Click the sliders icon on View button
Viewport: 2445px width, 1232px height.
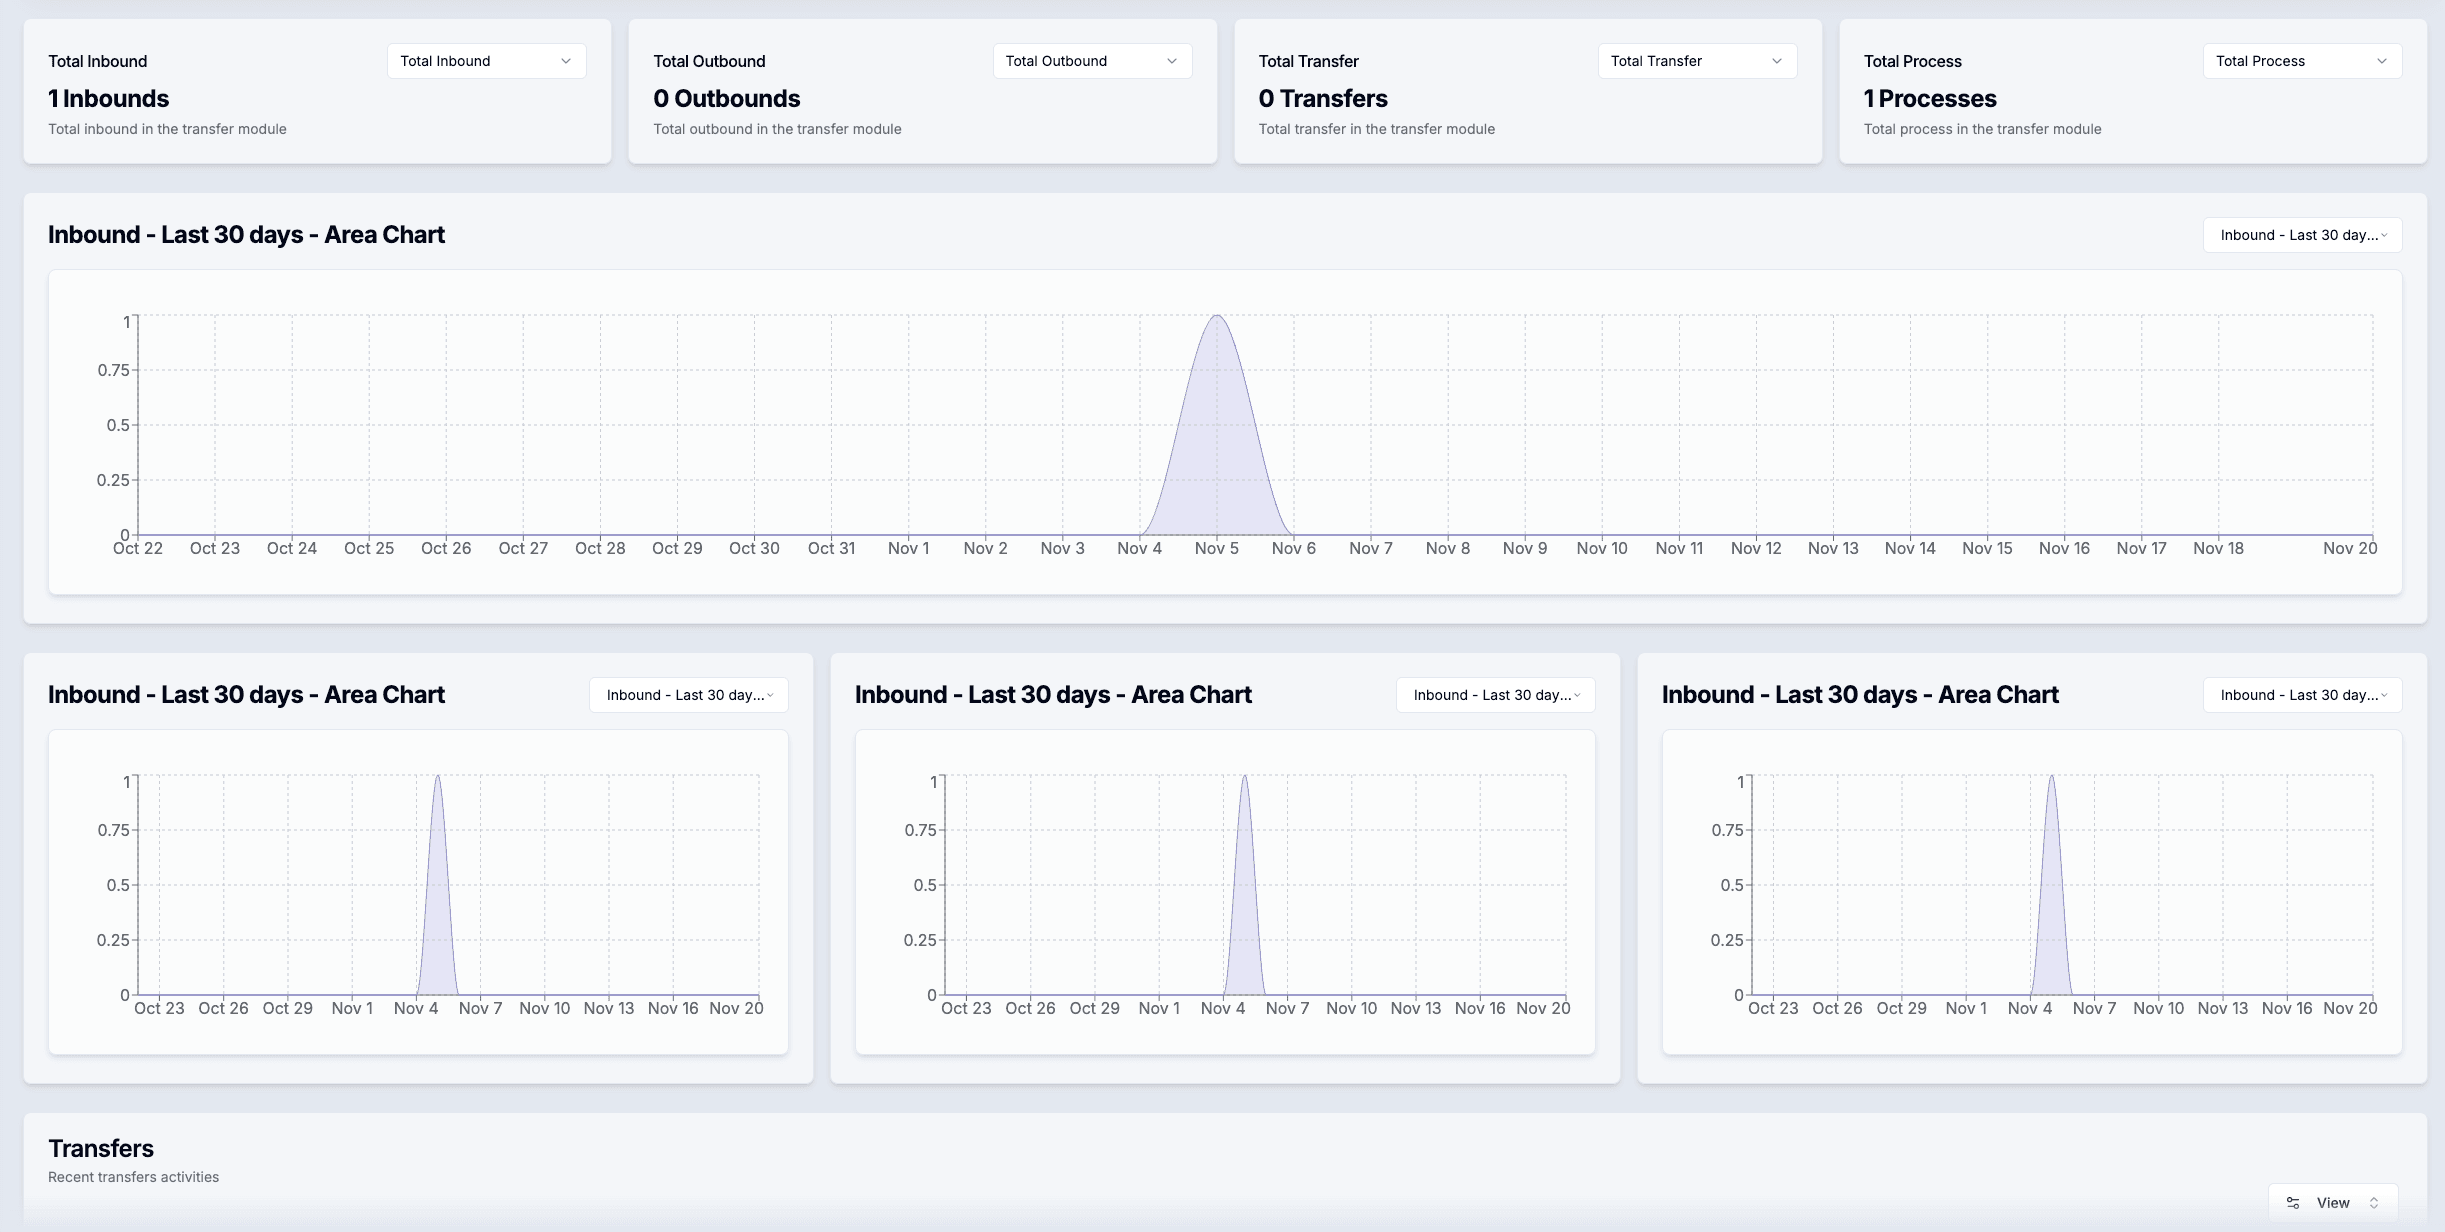click(x=2293, y=1203)
